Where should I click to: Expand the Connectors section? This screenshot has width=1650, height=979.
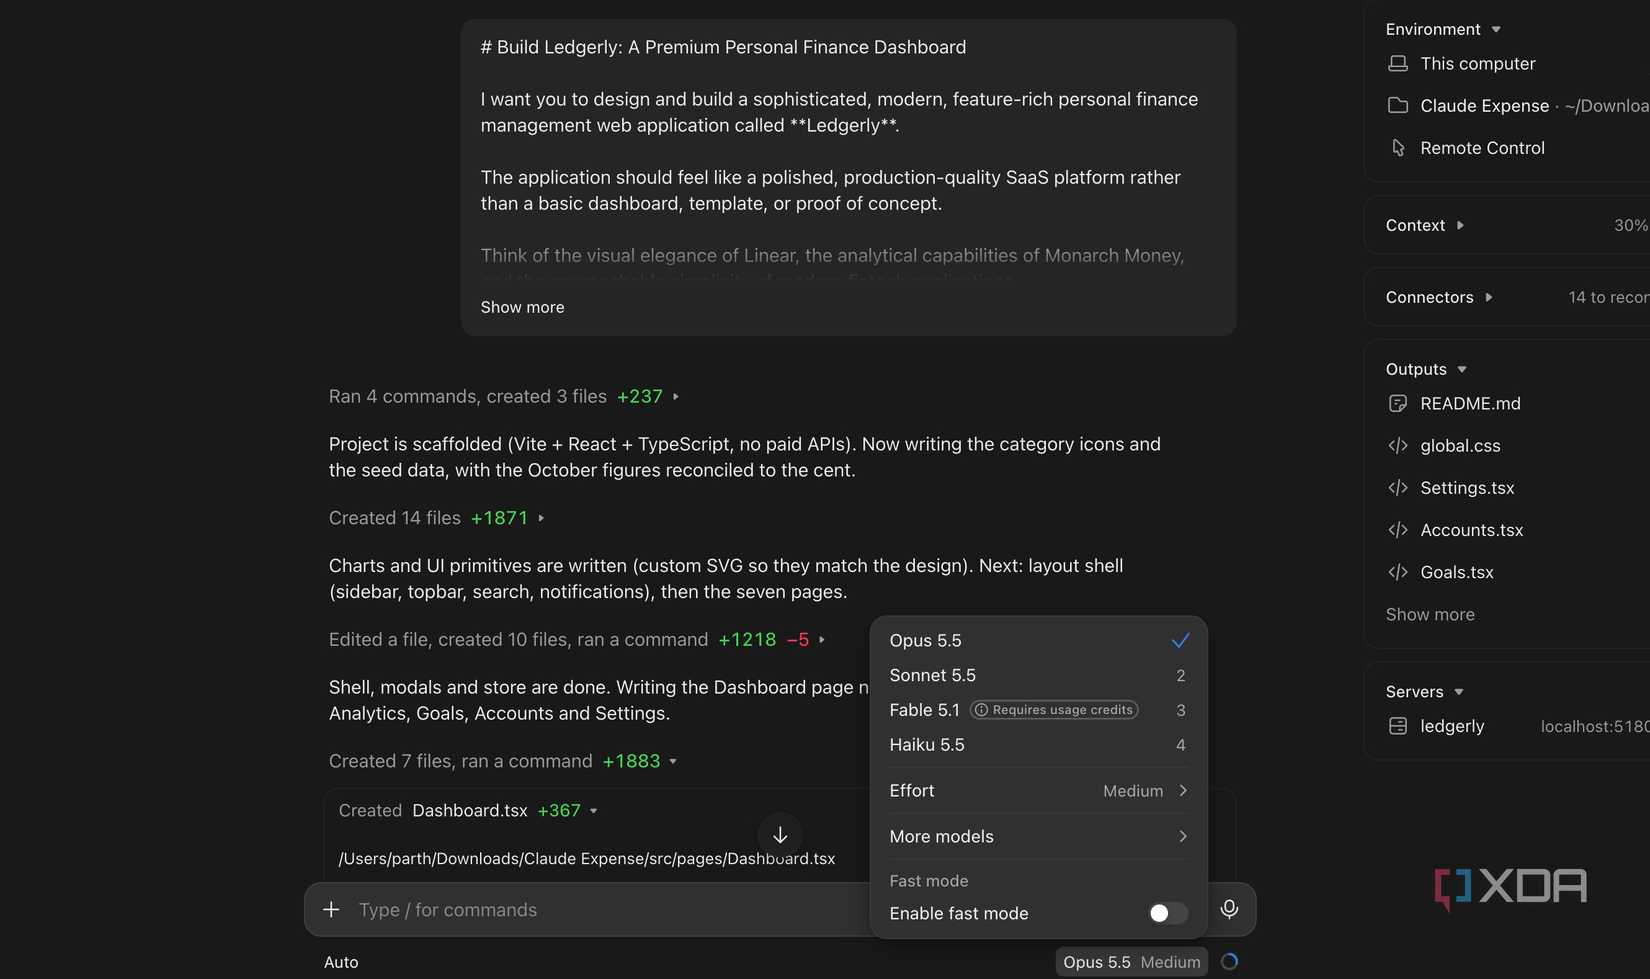click(1439, 298)
